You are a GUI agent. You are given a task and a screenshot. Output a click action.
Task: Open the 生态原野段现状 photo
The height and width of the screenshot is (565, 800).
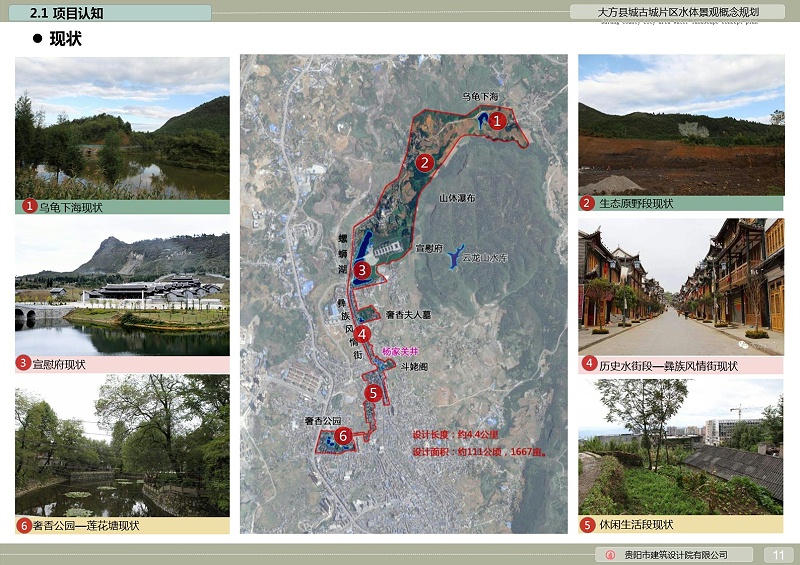(x=681, y=124)
